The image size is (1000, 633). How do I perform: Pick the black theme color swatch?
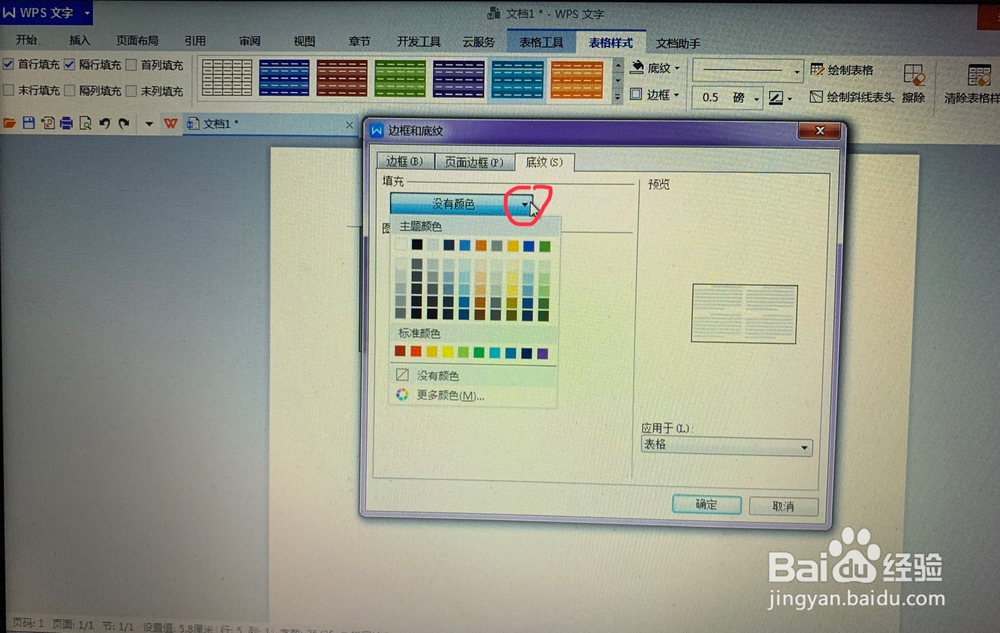[417, 245]
